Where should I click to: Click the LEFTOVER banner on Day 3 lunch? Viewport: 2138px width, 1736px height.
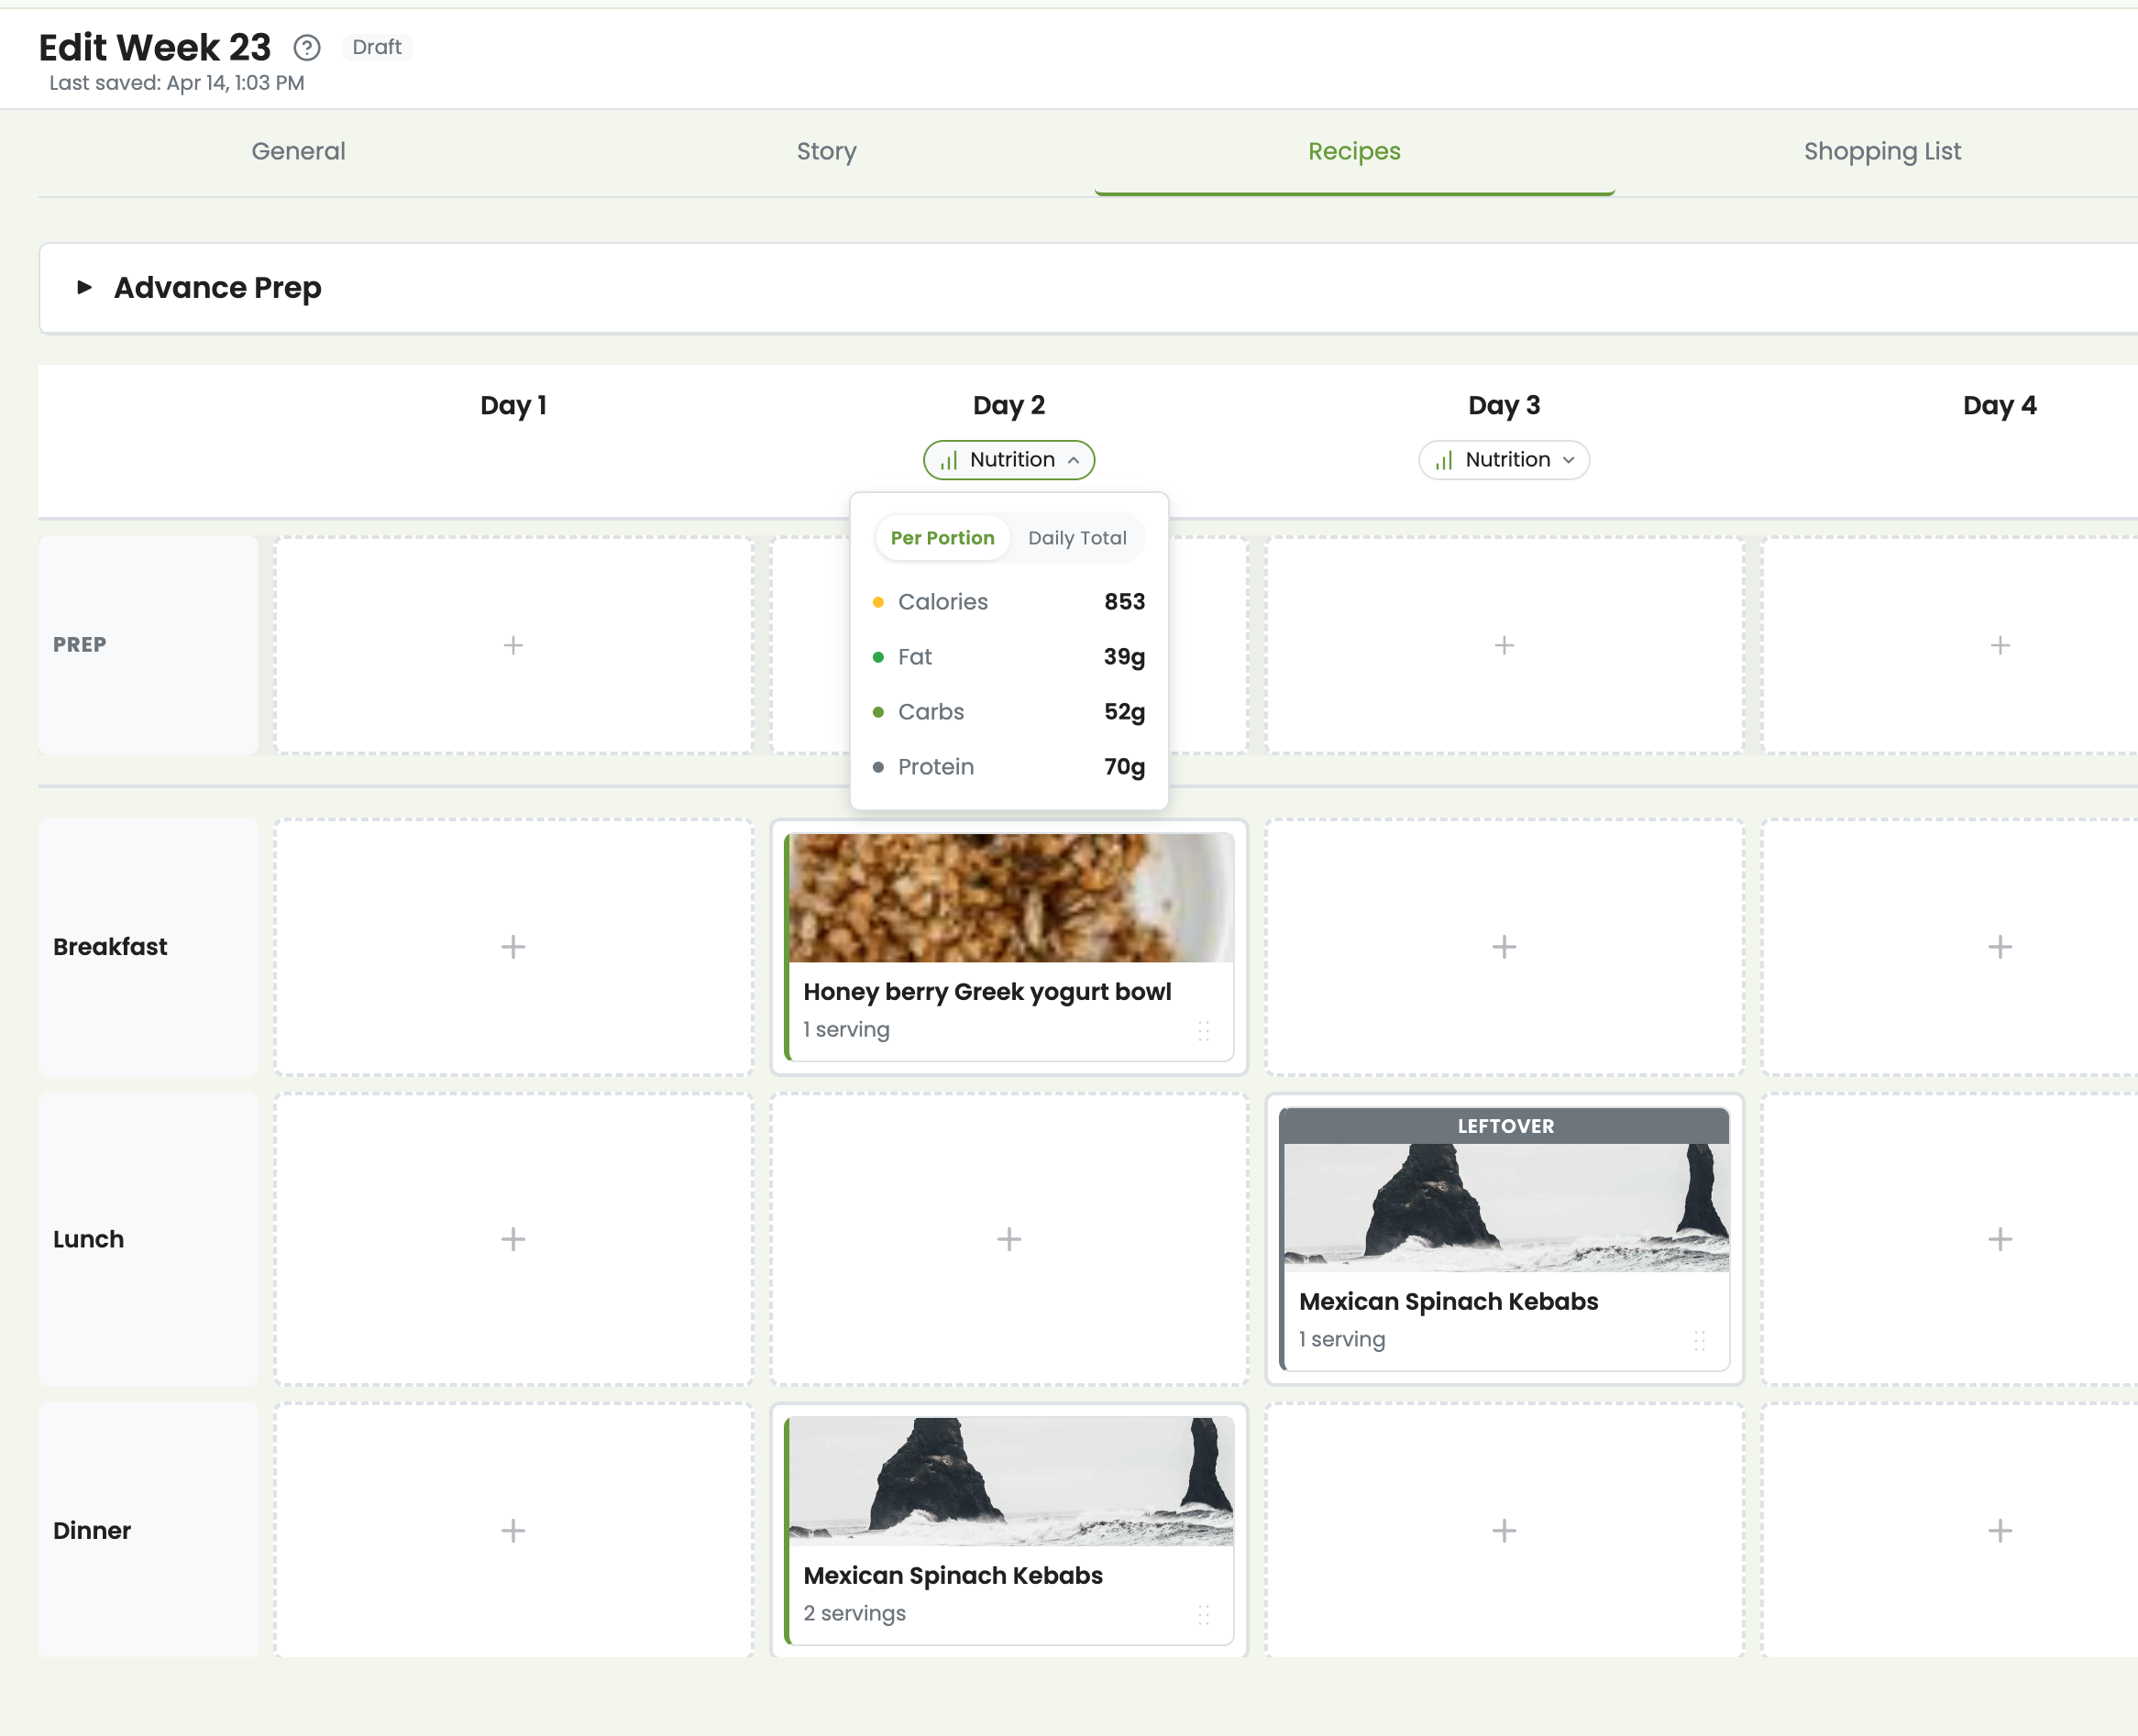click(1506, 1126)
